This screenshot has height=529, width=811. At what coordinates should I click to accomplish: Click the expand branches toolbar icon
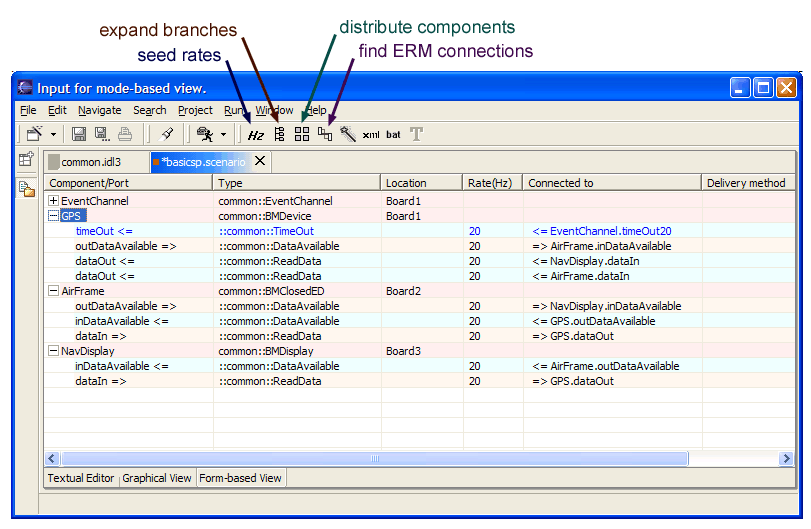[280, 134]
